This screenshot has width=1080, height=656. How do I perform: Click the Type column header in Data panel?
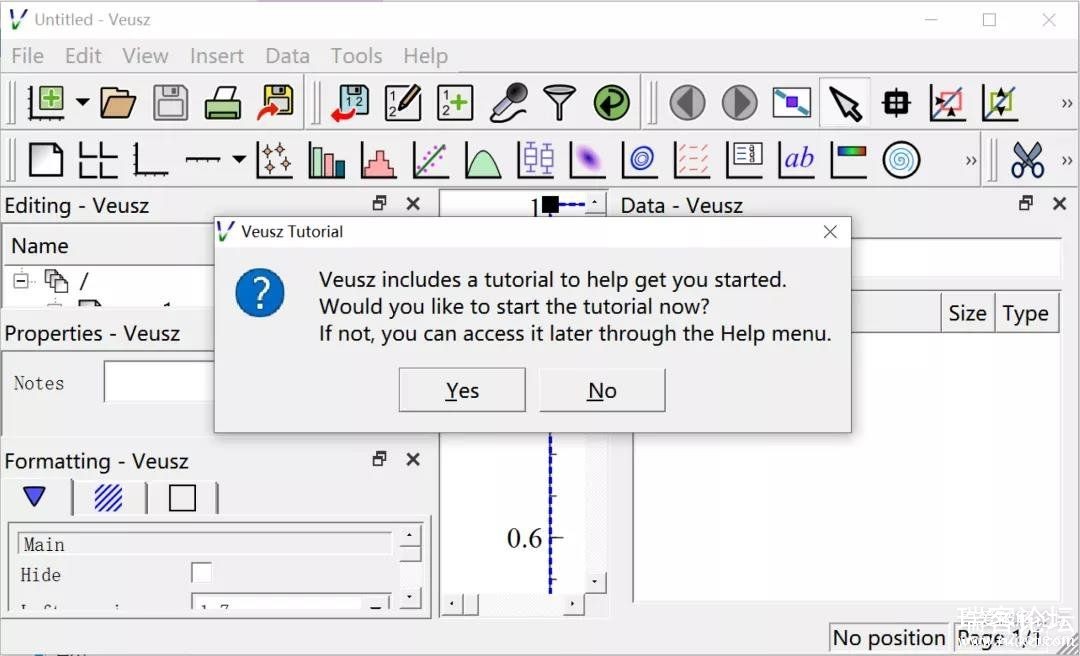pos(1026,314)
